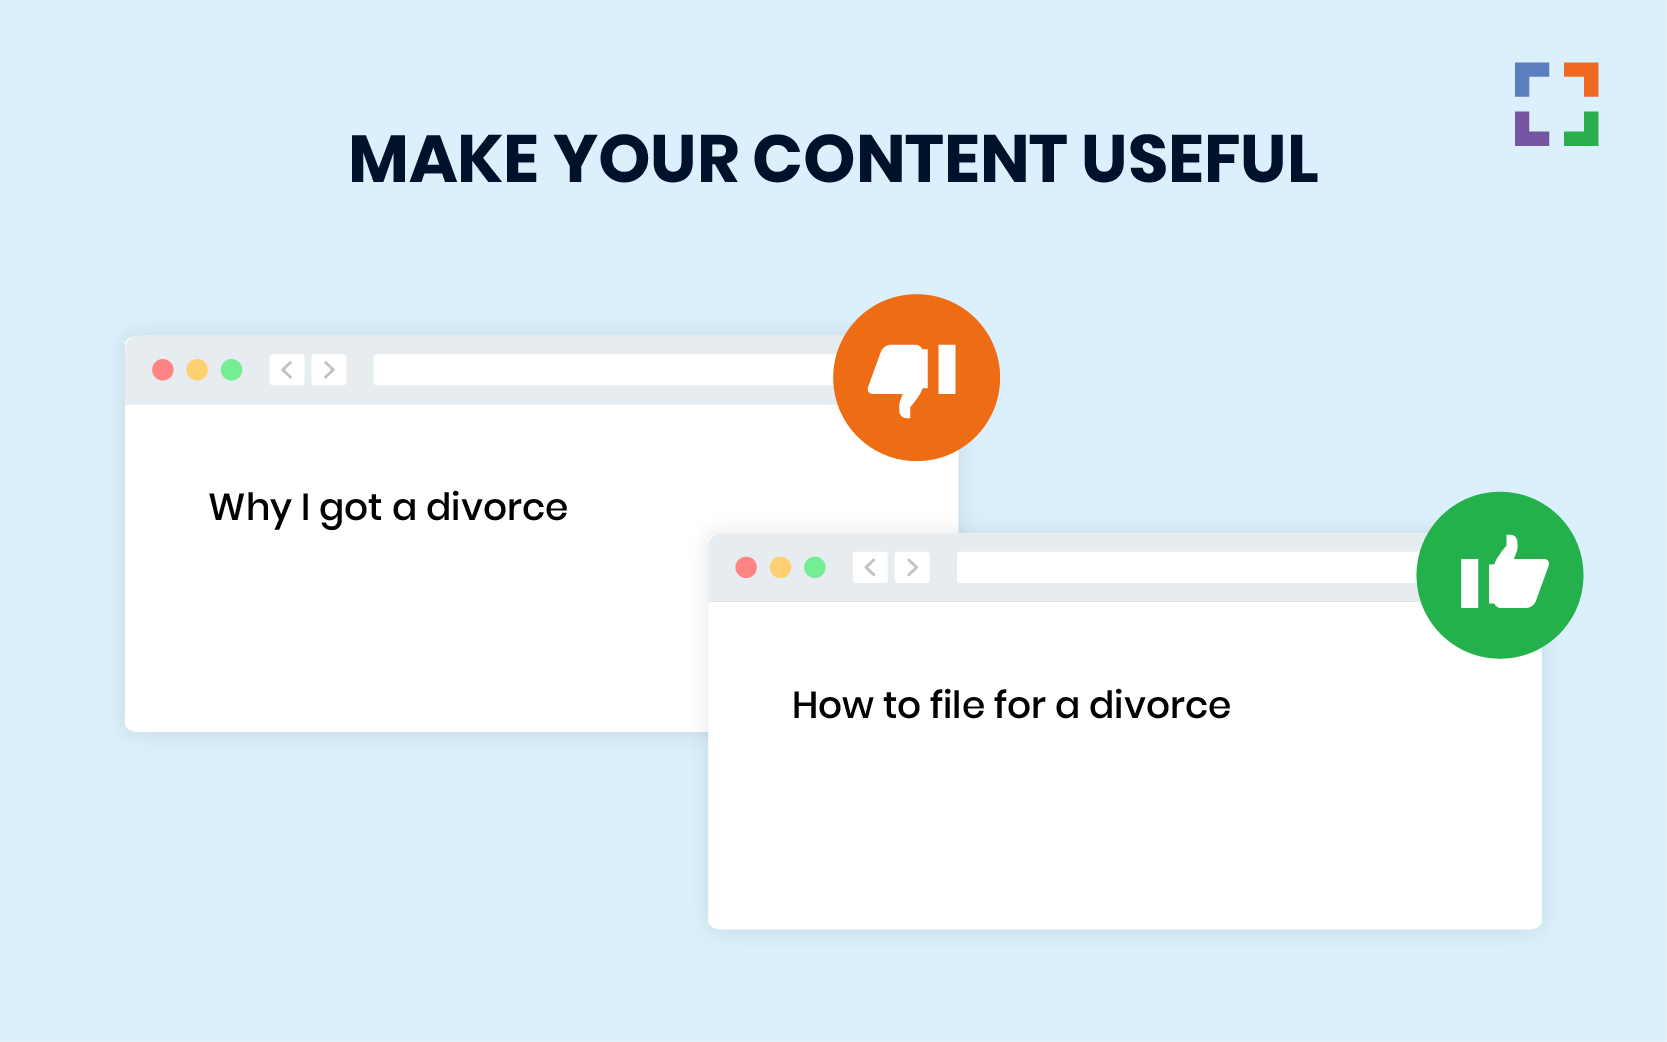This screenshot has height=1042, width=1667.
Task: Click the green thumbs-up badge
Action: point(1499,575)
